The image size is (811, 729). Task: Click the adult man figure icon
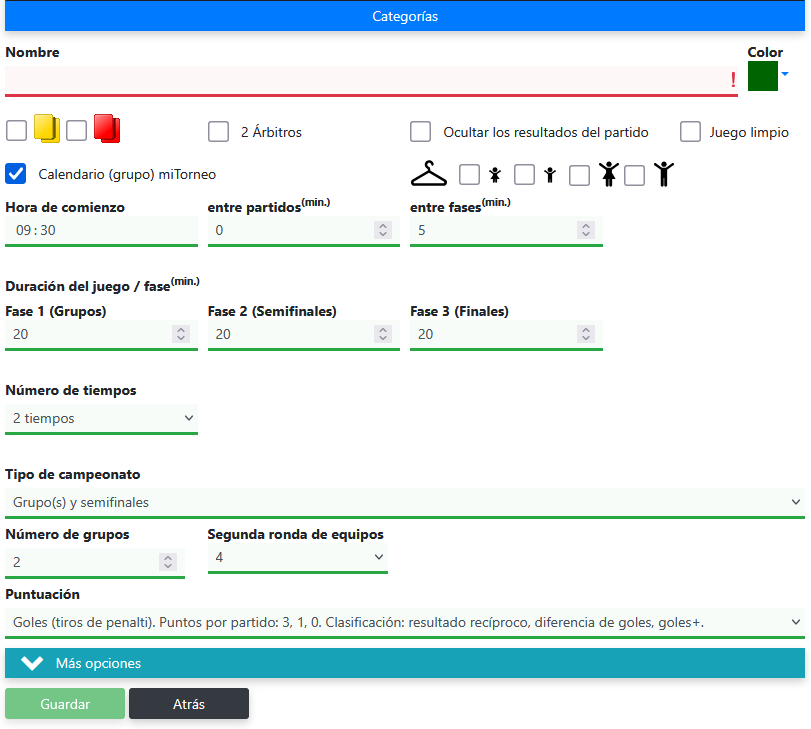664,174
